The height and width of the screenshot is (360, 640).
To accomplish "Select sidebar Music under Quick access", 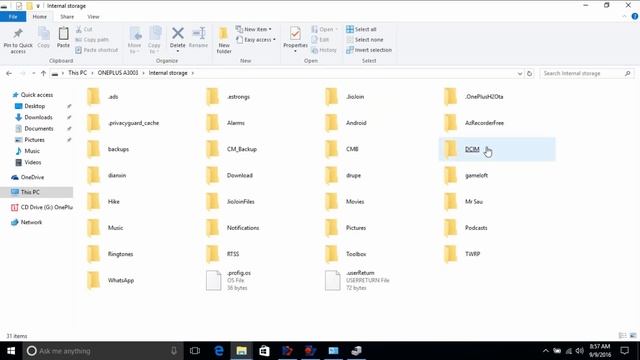I will click(32, 151).
